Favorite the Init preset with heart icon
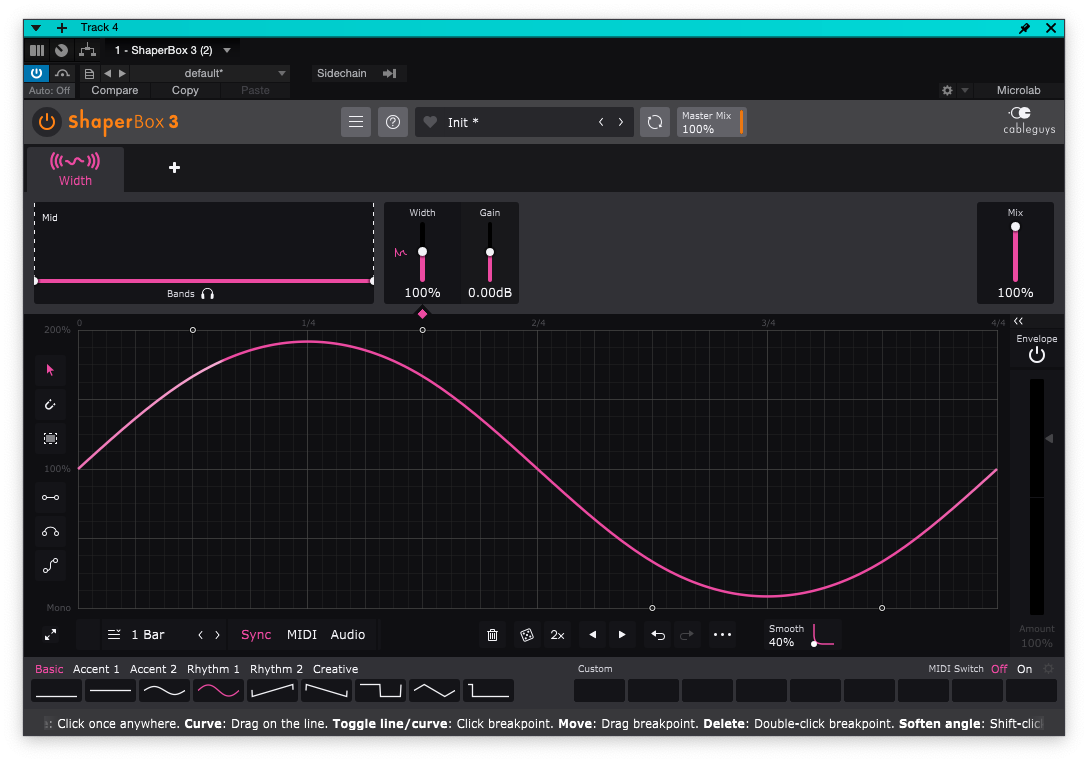Viewport: 1088px width, 763px height. 430,122
